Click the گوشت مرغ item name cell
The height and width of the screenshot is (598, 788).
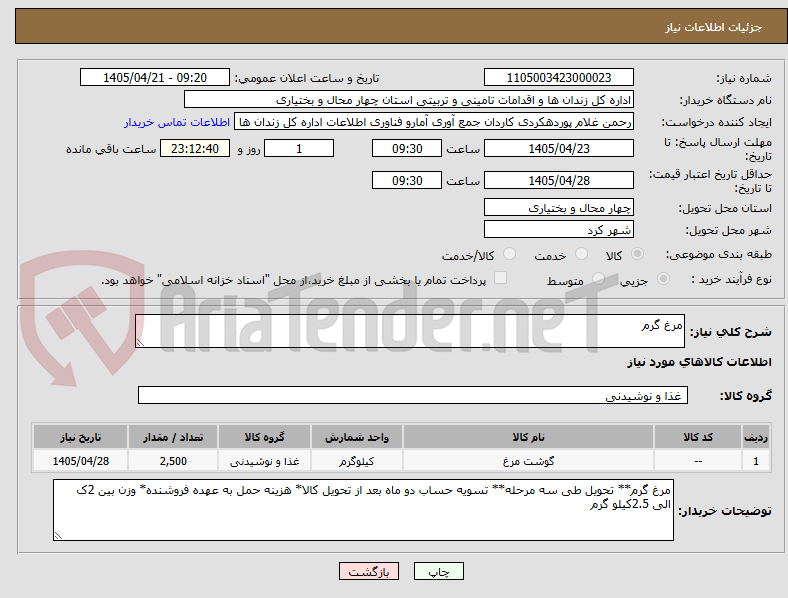pyautogui.click(x=528, y=461)
